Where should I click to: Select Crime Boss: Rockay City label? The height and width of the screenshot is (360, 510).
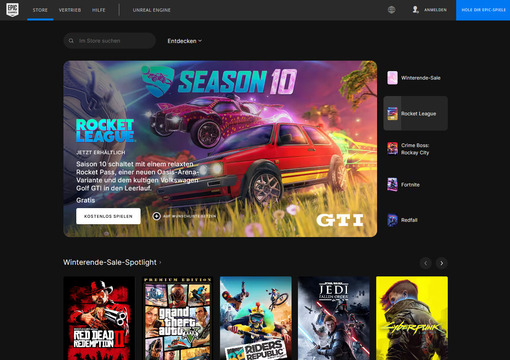(x=415, y=149)
